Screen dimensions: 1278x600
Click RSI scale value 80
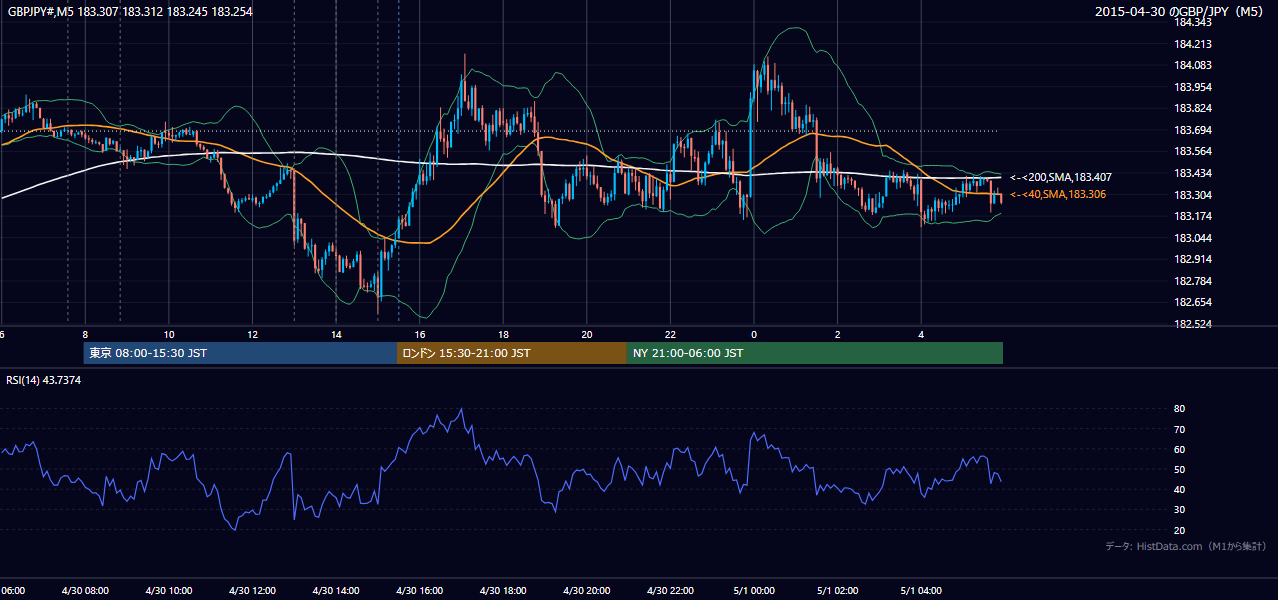click(1179, 409)
